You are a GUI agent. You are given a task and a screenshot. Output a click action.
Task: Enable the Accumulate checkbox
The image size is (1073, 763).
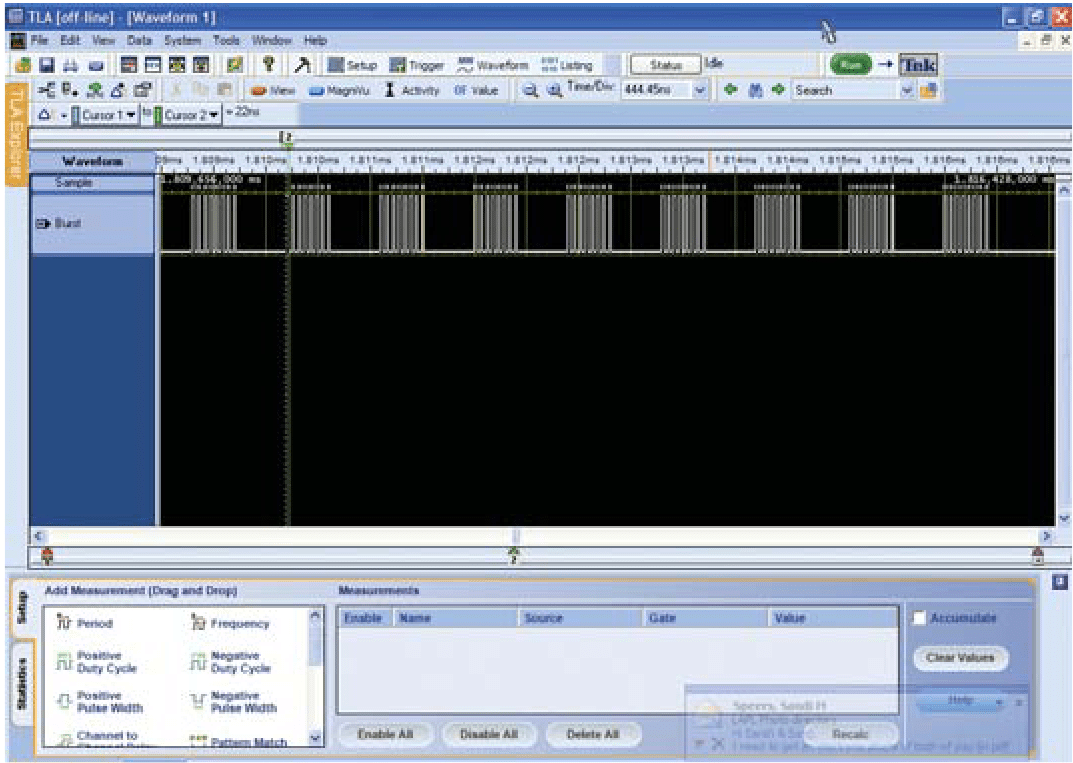(x=918, y=618)
